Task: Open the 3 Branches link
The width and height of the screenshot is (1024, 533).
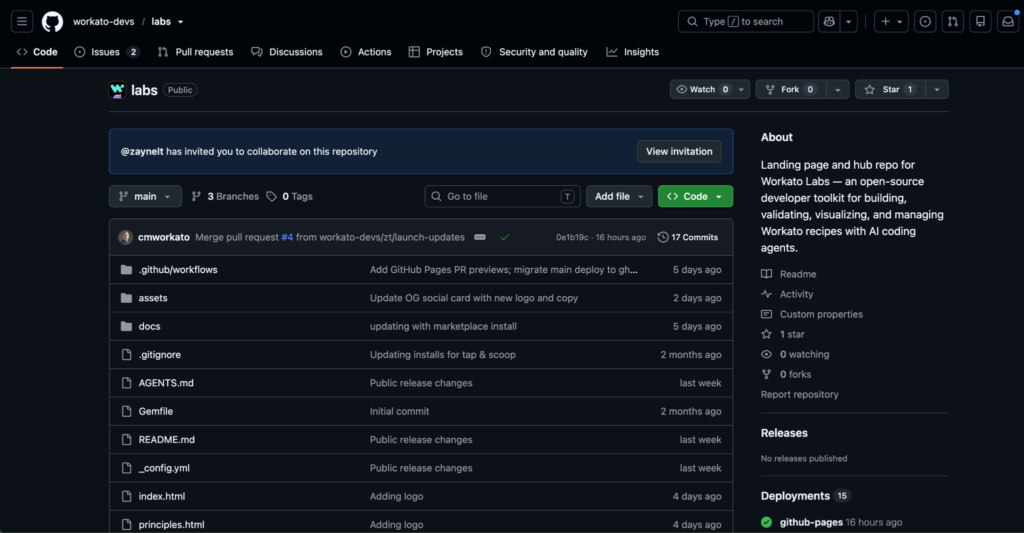Action: [225, 197]
